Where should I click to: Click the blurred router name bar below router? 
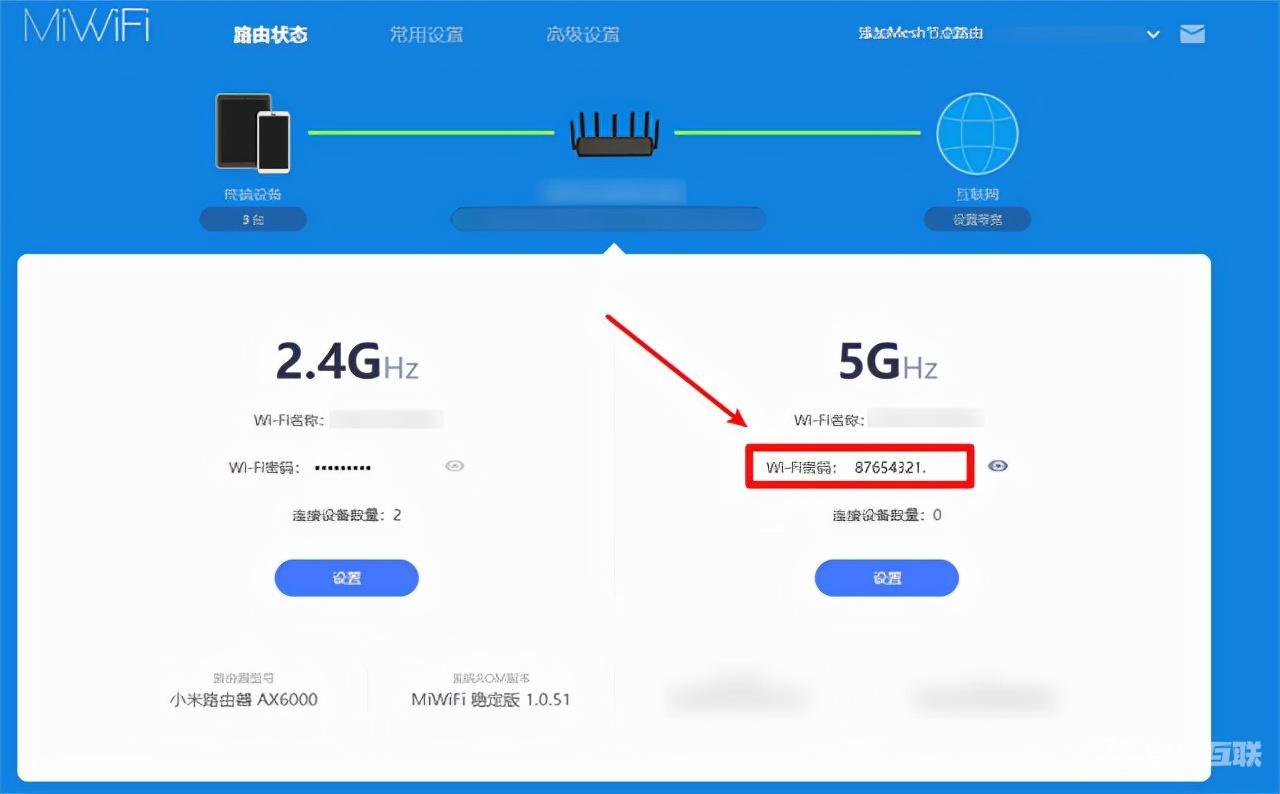(x=608, y=219)
